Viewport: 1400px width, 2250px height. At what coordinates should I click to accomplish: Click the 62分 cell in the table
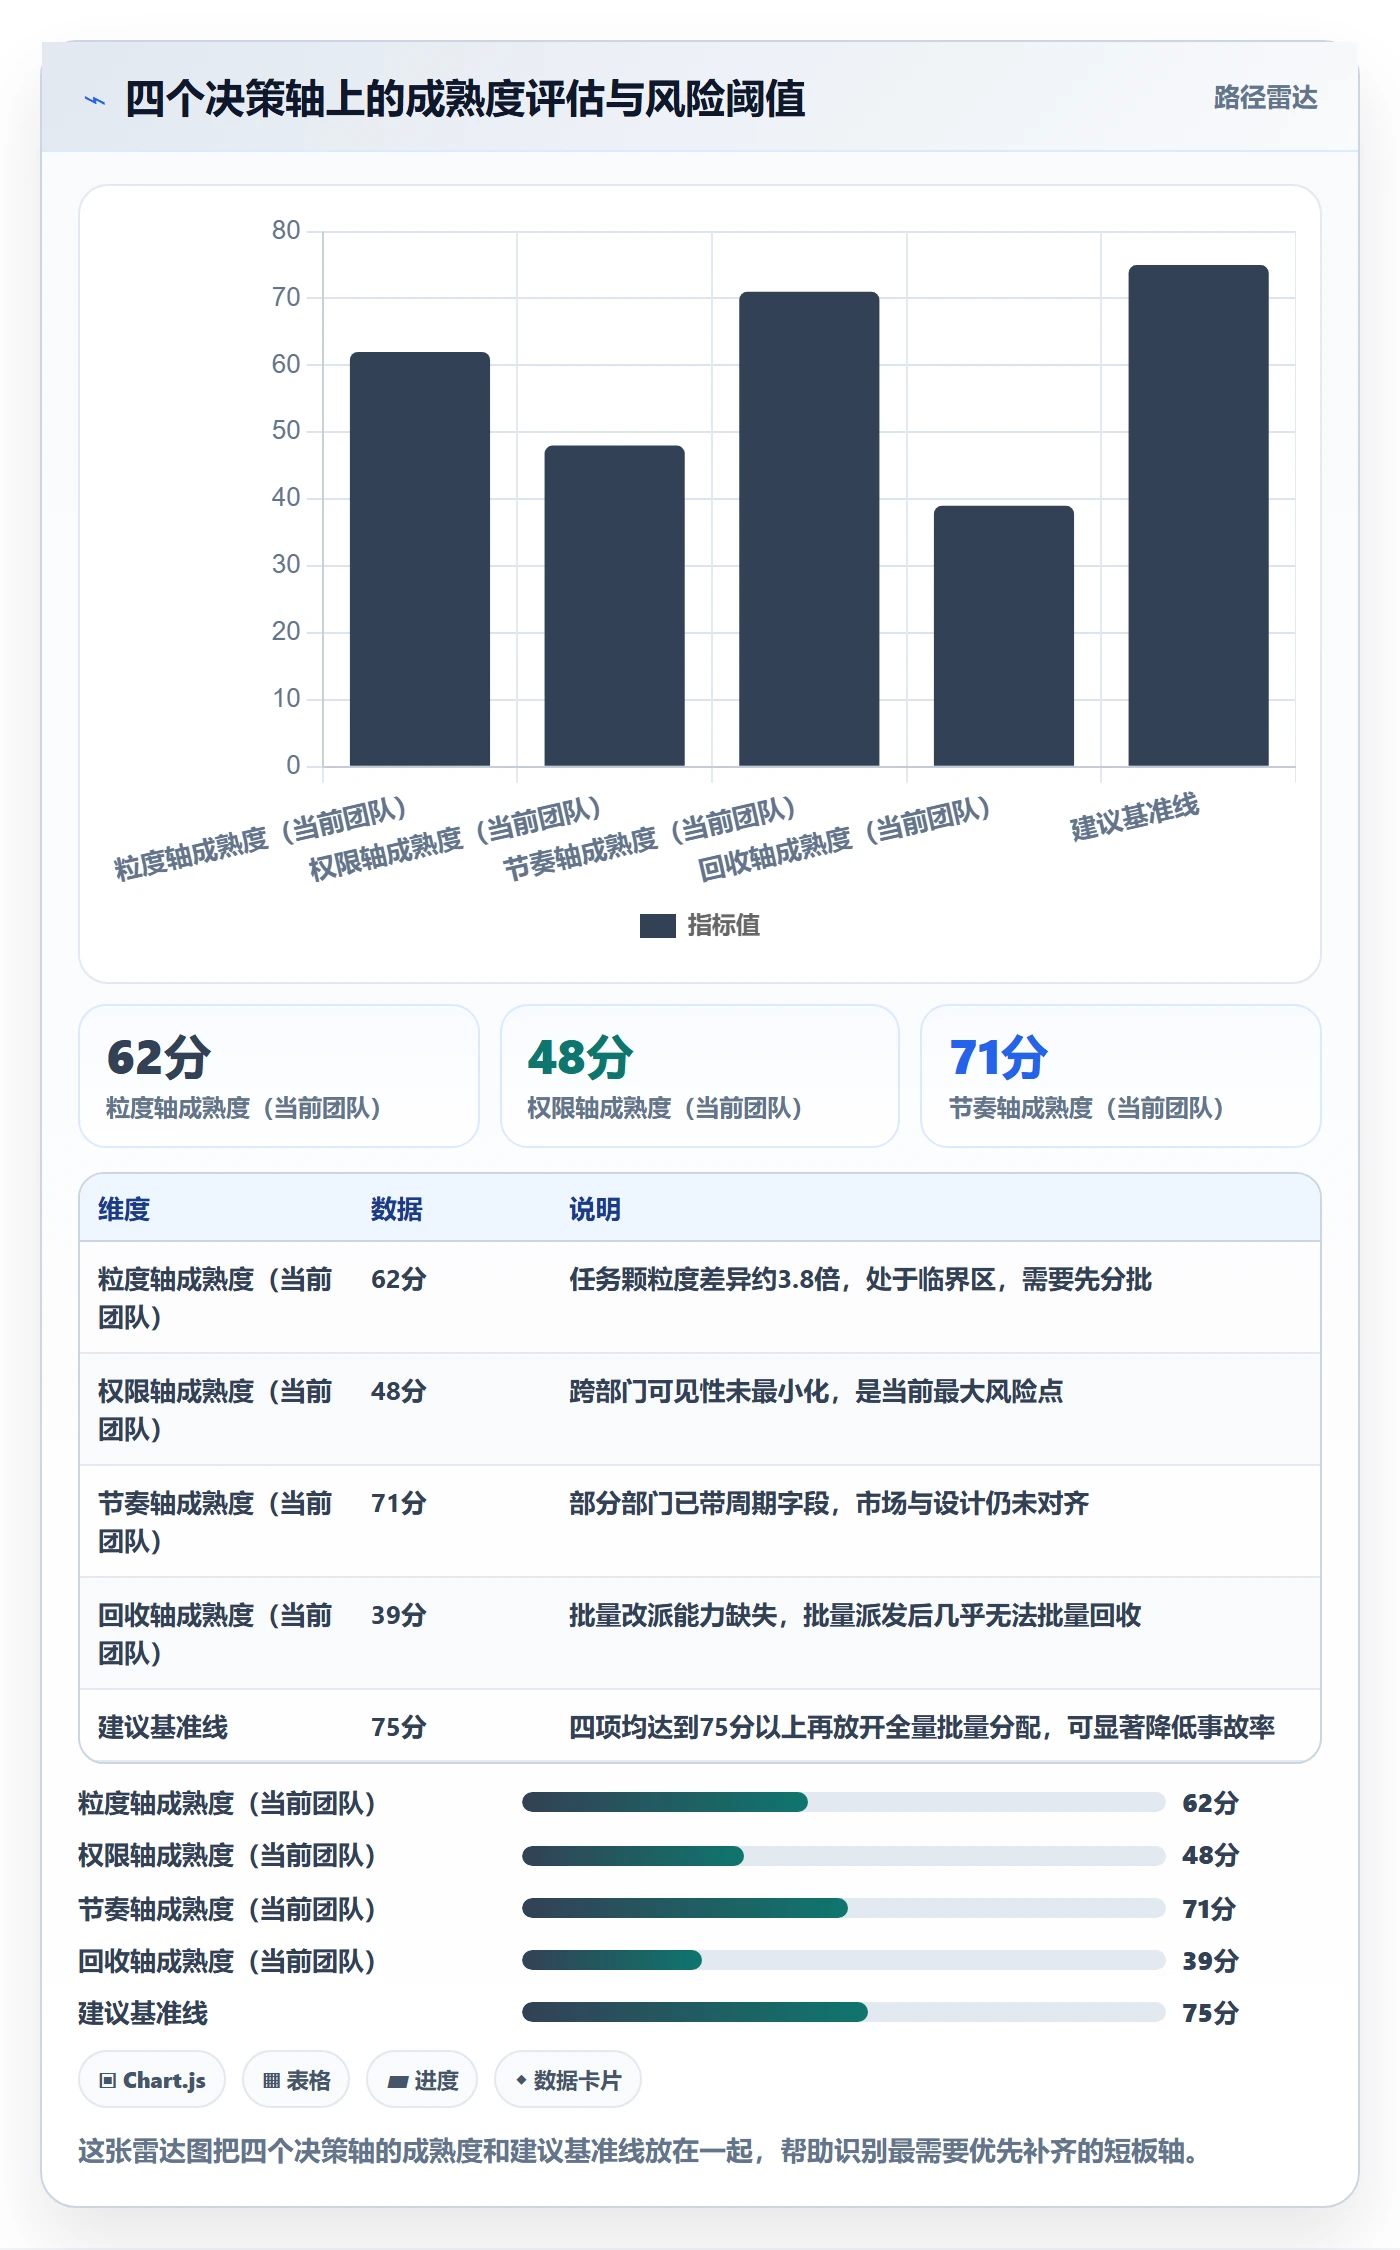coord(399,1280)
